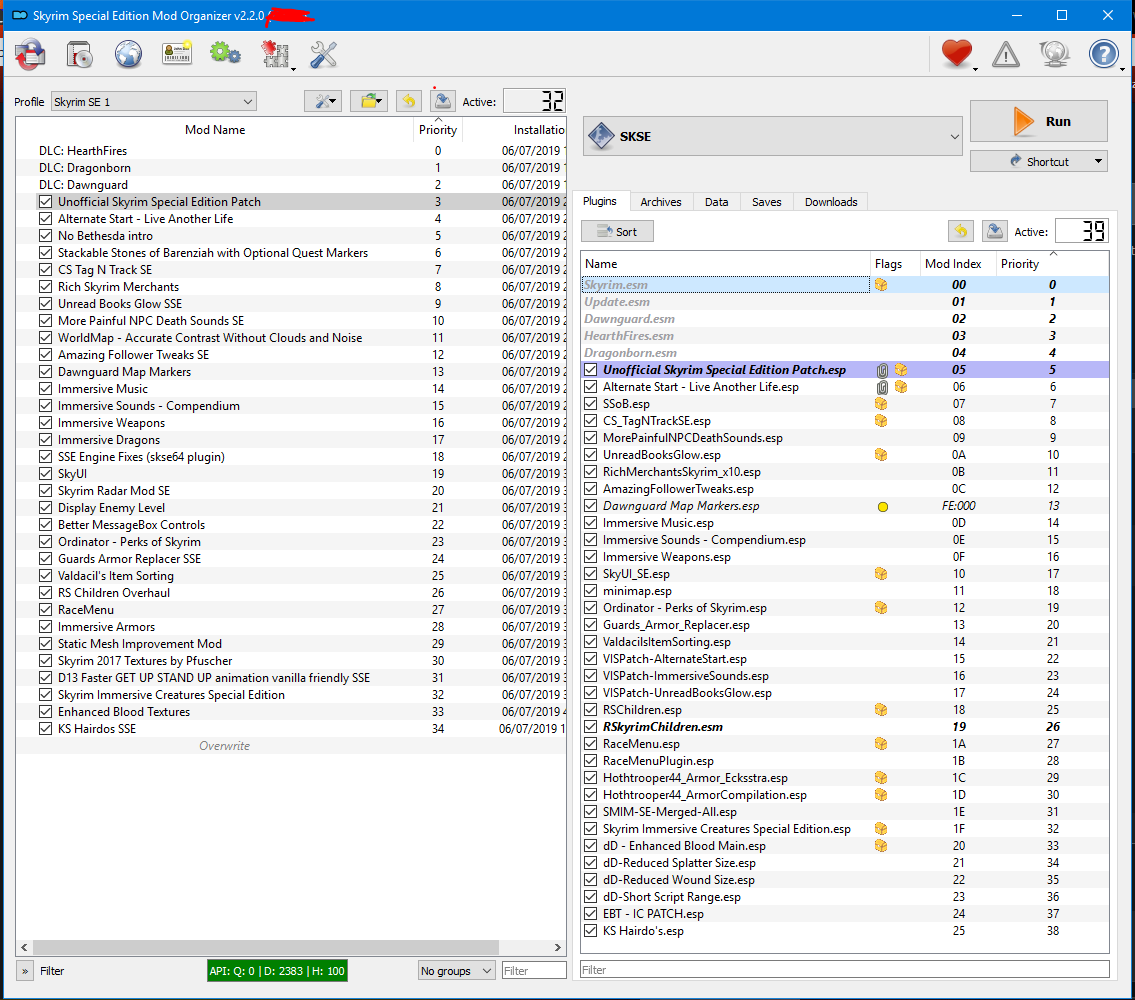Open the Tools puzzle-piece icon

(x=275, y=54)
